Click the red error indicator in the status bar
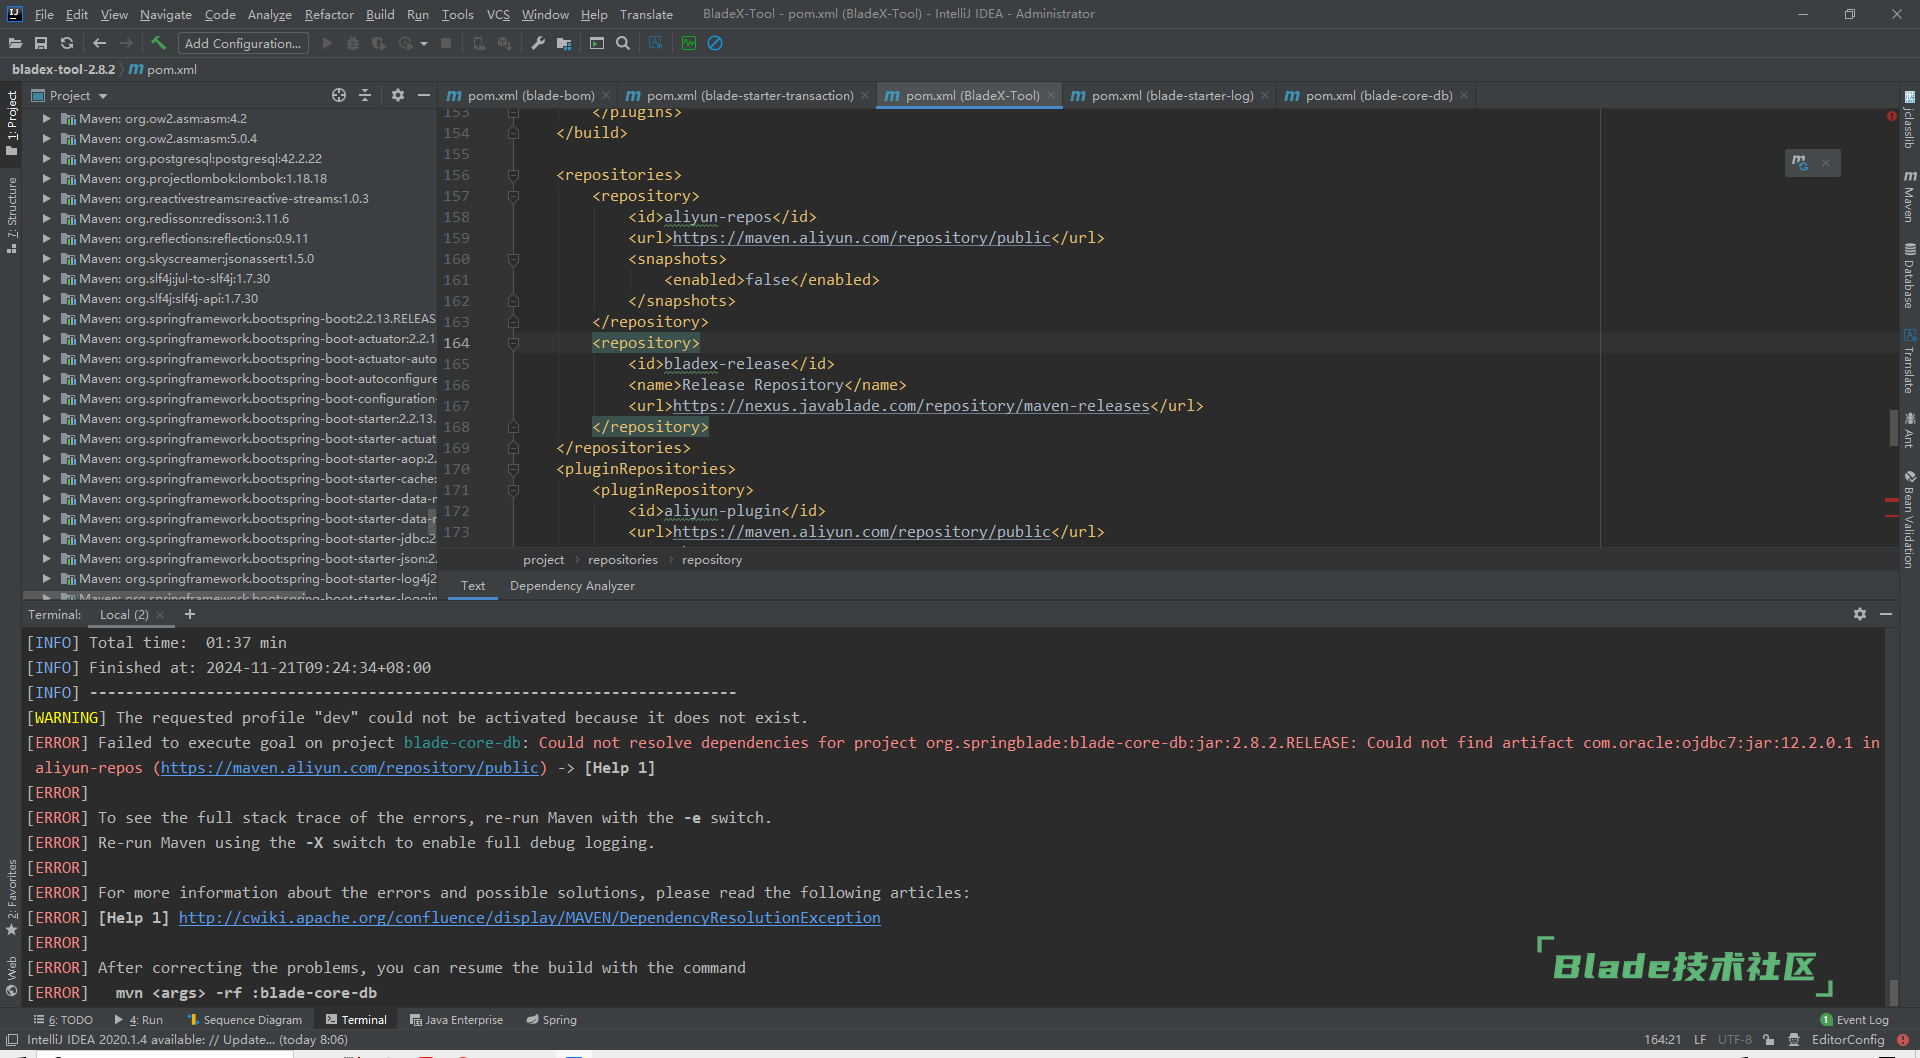1920x1058 pixels. click(x=1903, y=1040)
